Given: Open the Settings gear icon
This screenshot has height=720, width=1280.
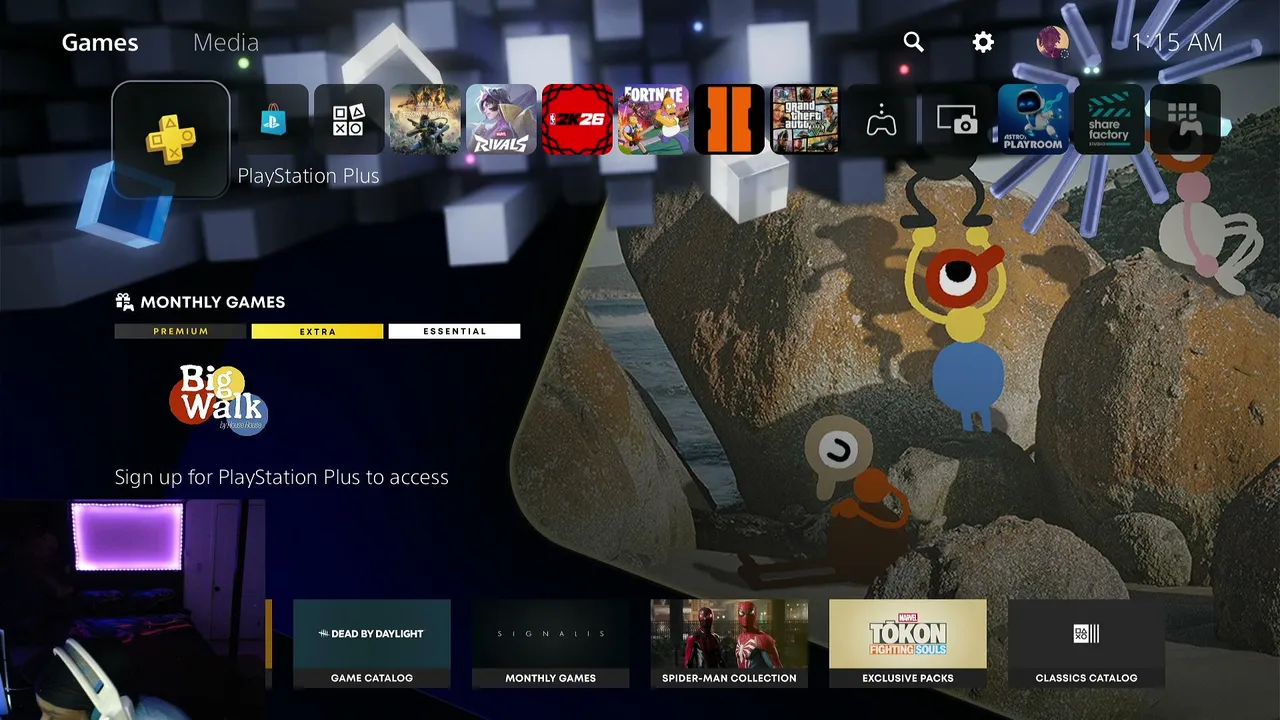Looking at the screenshot, I should click(x=984, y=42).
